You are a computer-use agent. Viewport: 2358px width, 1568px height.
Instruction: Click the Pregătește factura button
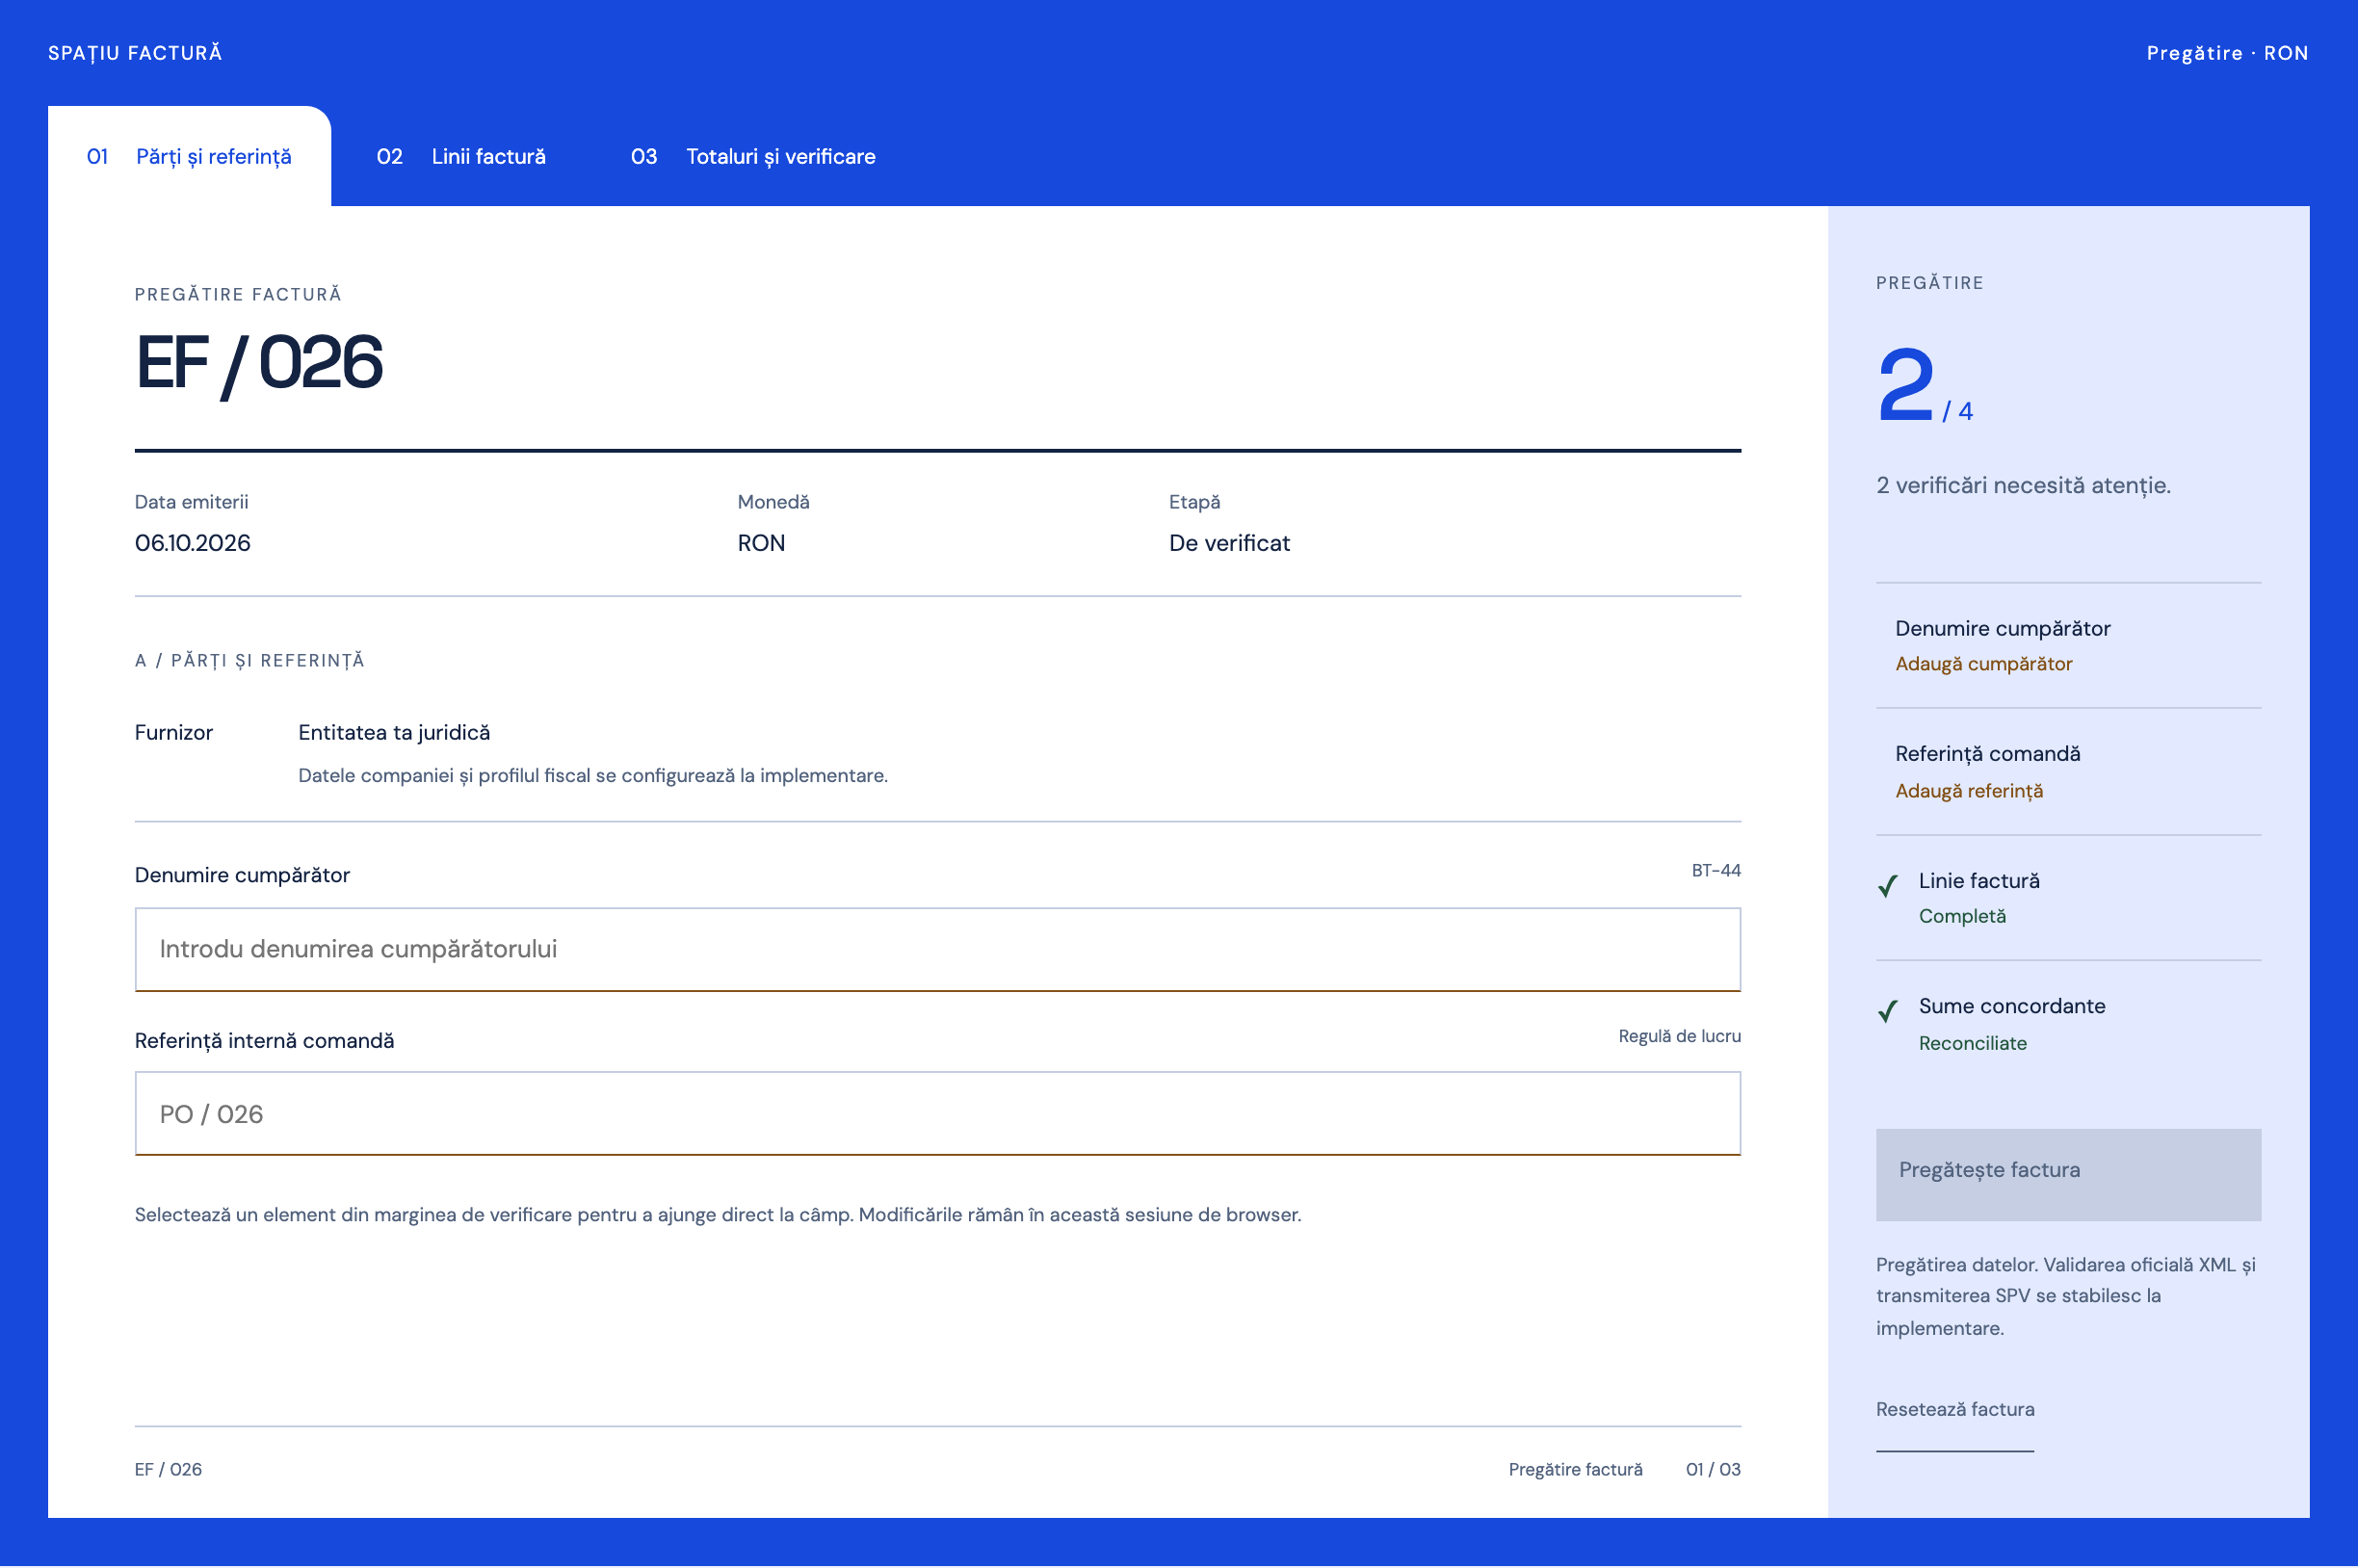click(2068, 1173)
